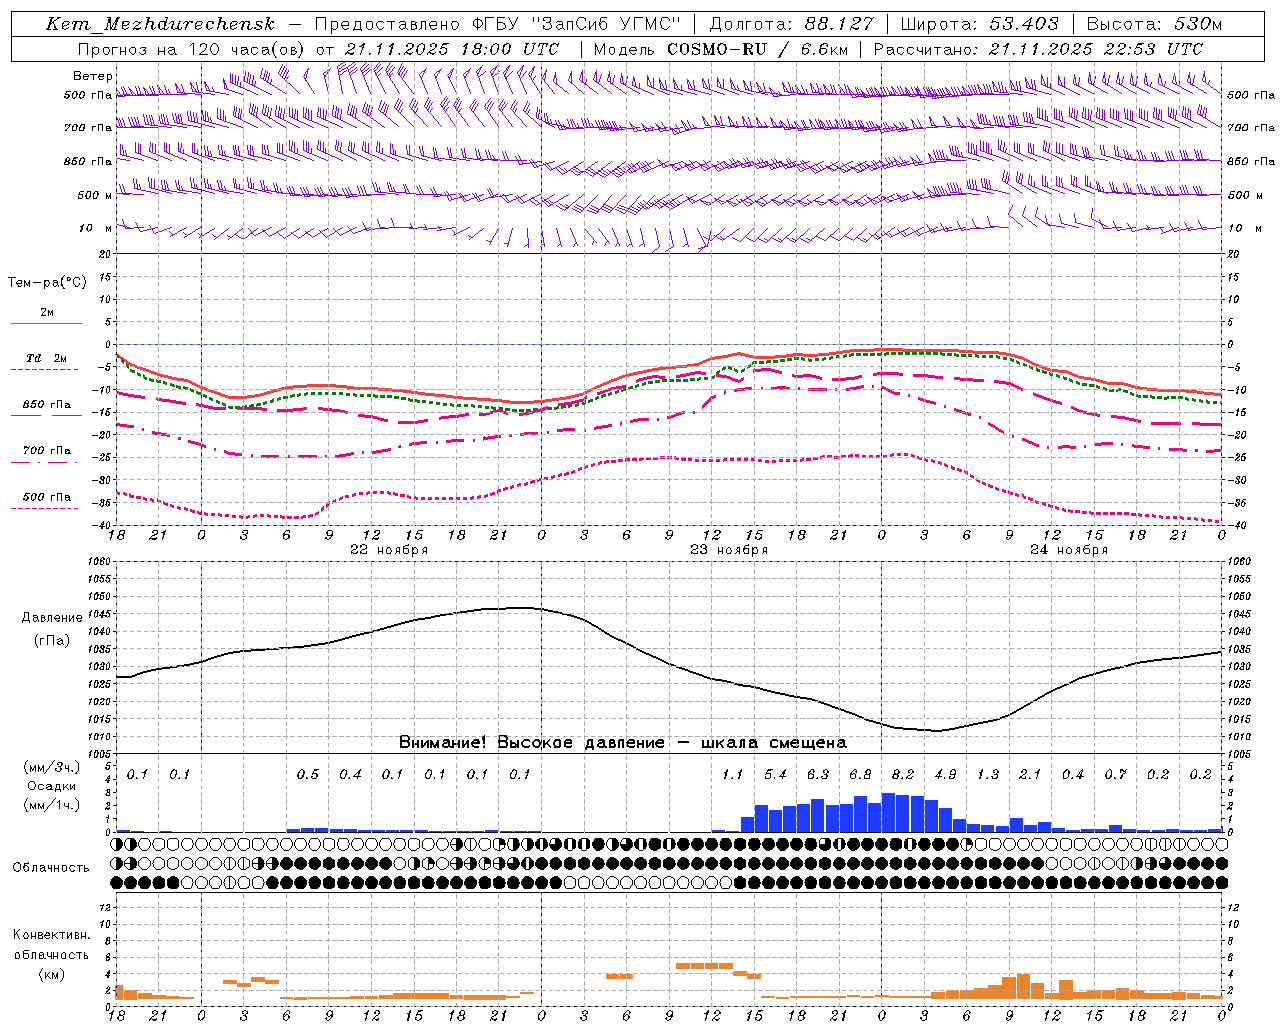Image resolution: width=1280 pixels, height=1024 pixels.
Task: Click the 'Ветер' wind panel label
Action: tap(93, 76)
